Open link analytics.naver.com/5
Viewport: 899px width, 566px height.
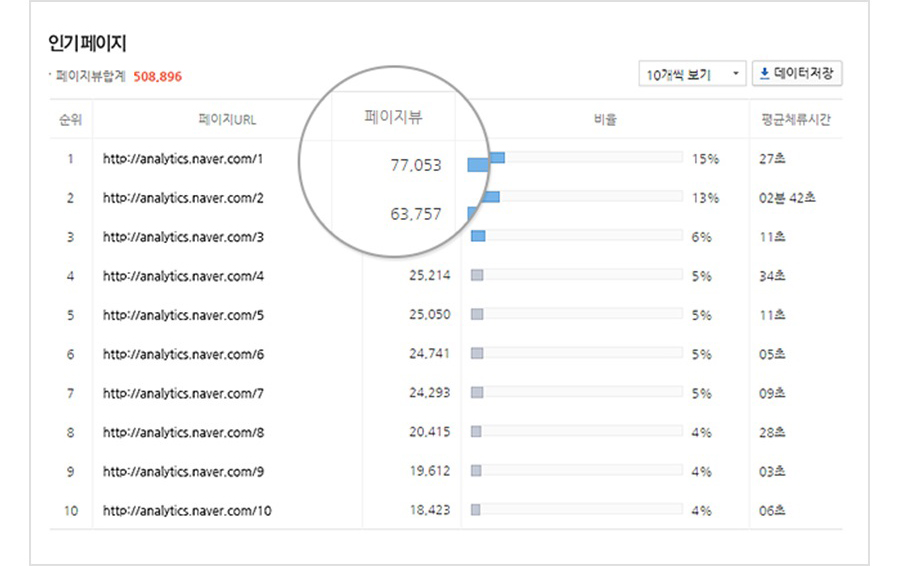click(x=183, y=315)
